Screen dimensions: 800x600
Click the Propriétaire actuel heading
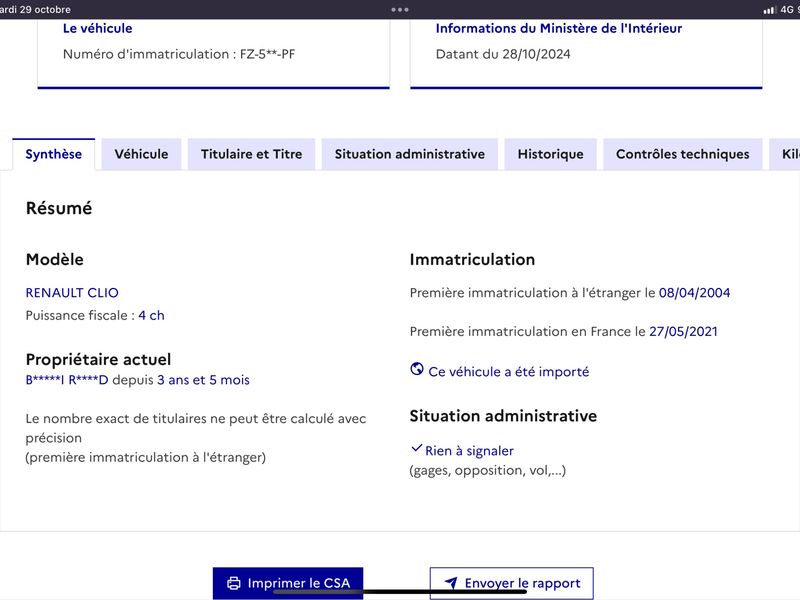pyautogui.click(x=98, y=360)
